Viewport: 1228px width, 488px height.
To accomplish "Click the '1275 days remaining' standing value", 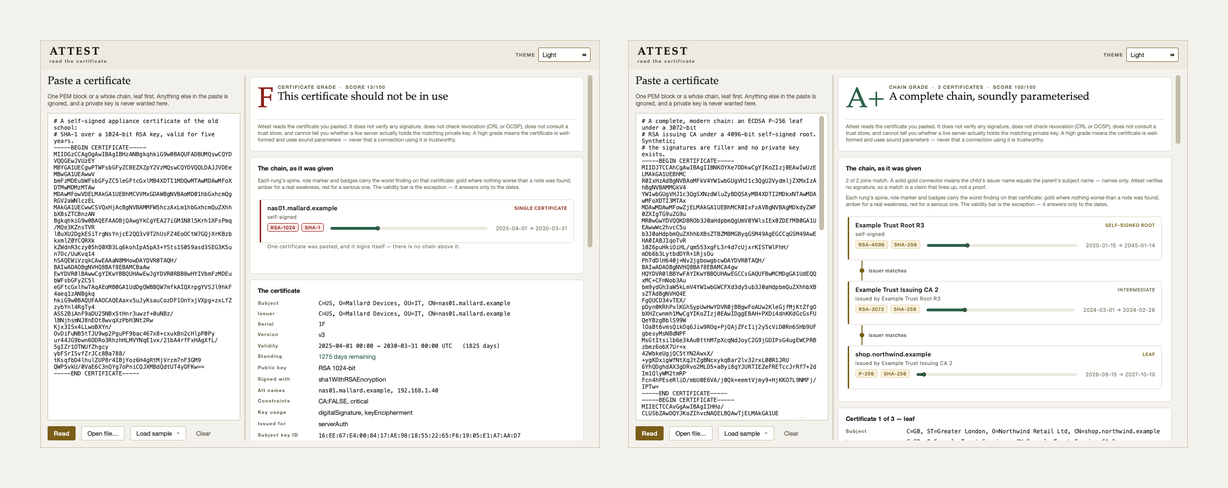I will [346, 356].
